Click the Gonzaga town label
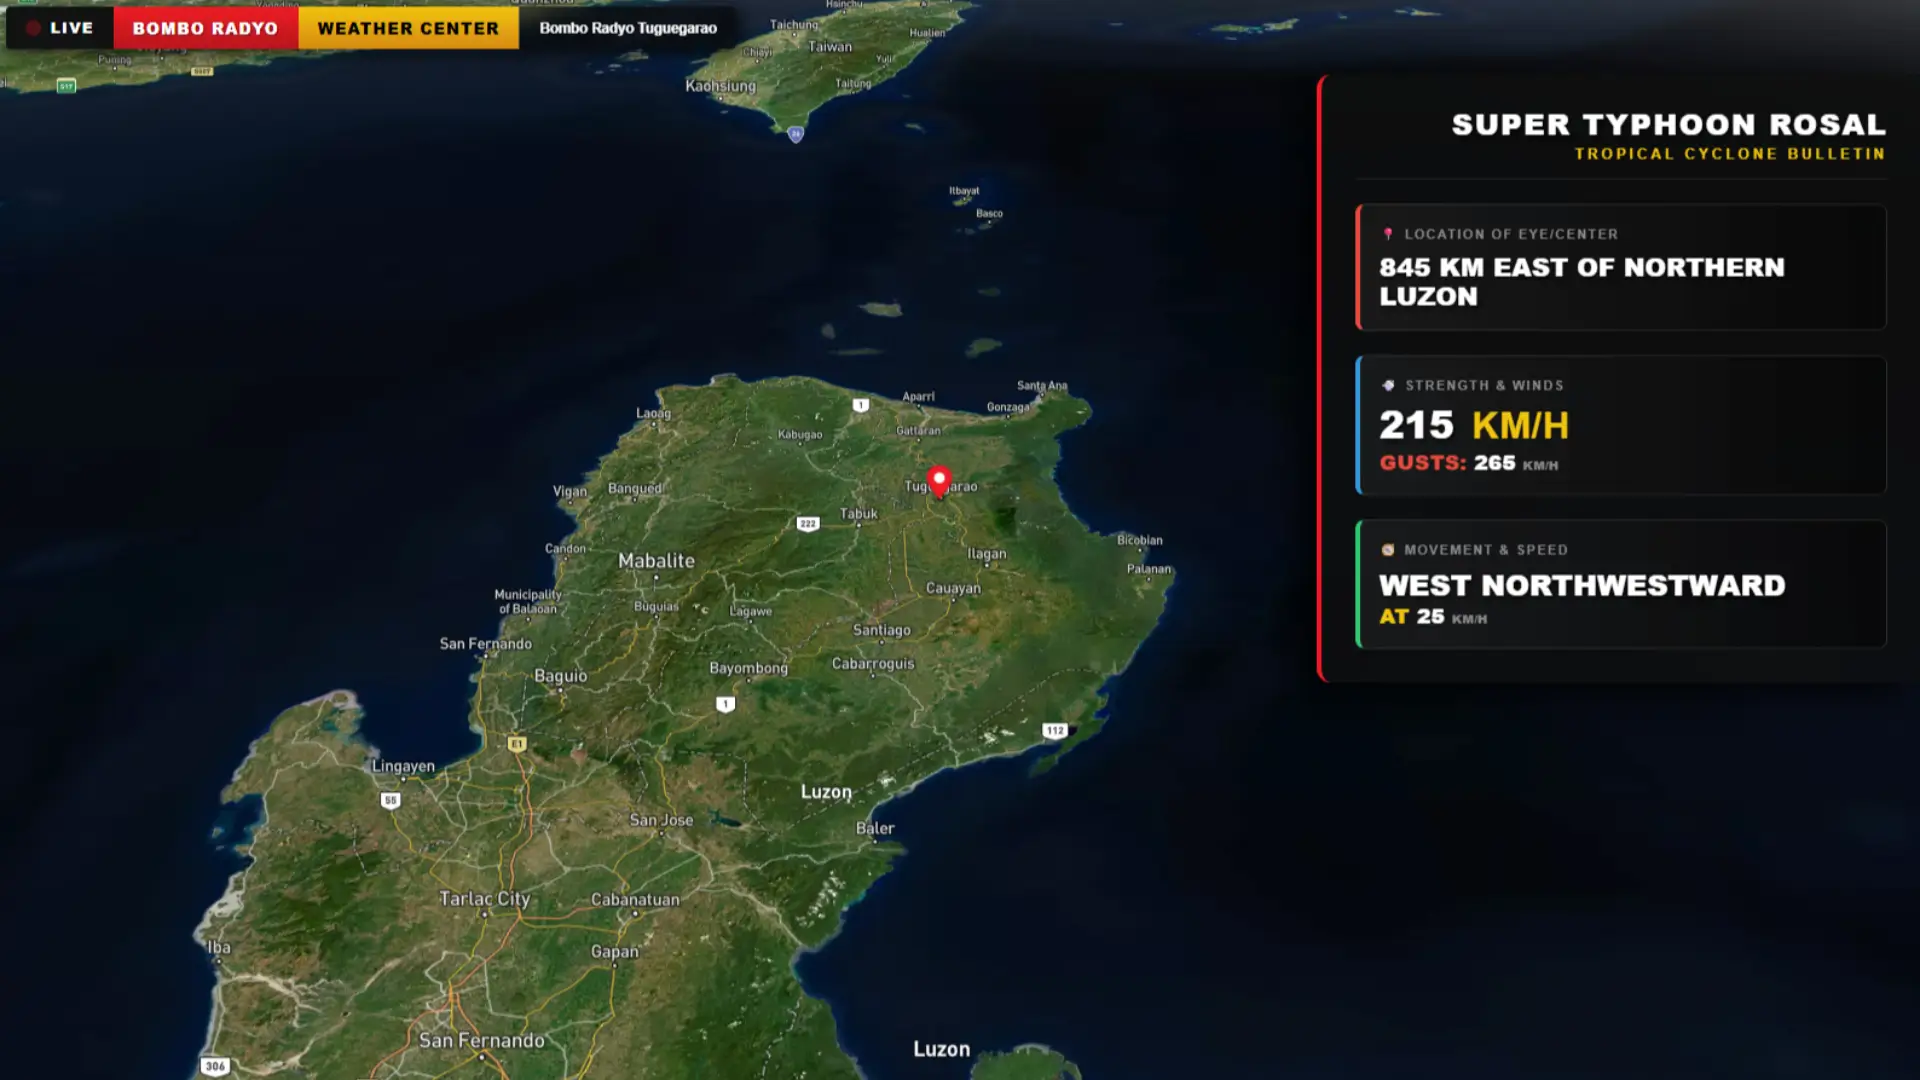Screen dimensions: 1920x1080 pyautogui.click(x=1008, y=407)
